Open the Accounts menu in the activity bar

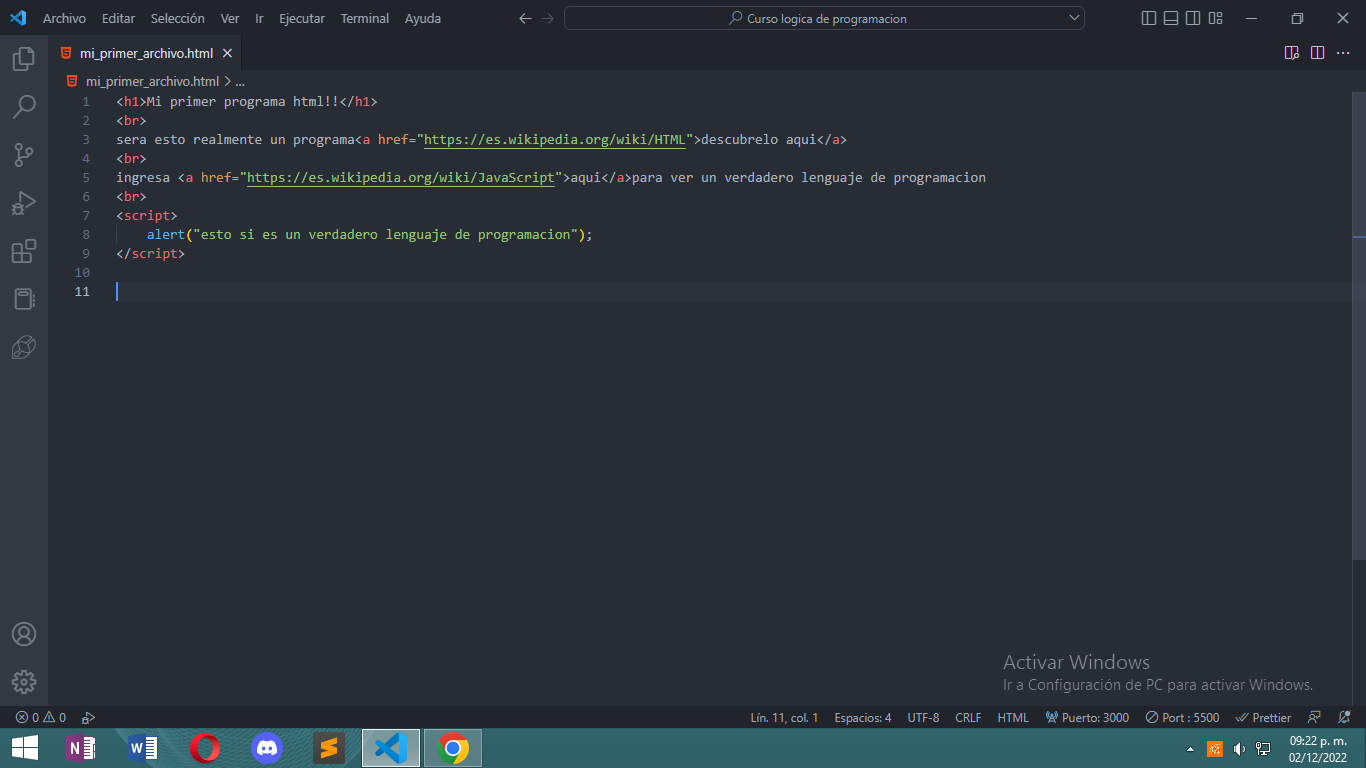pyautogui.click(x=24, y=634)
